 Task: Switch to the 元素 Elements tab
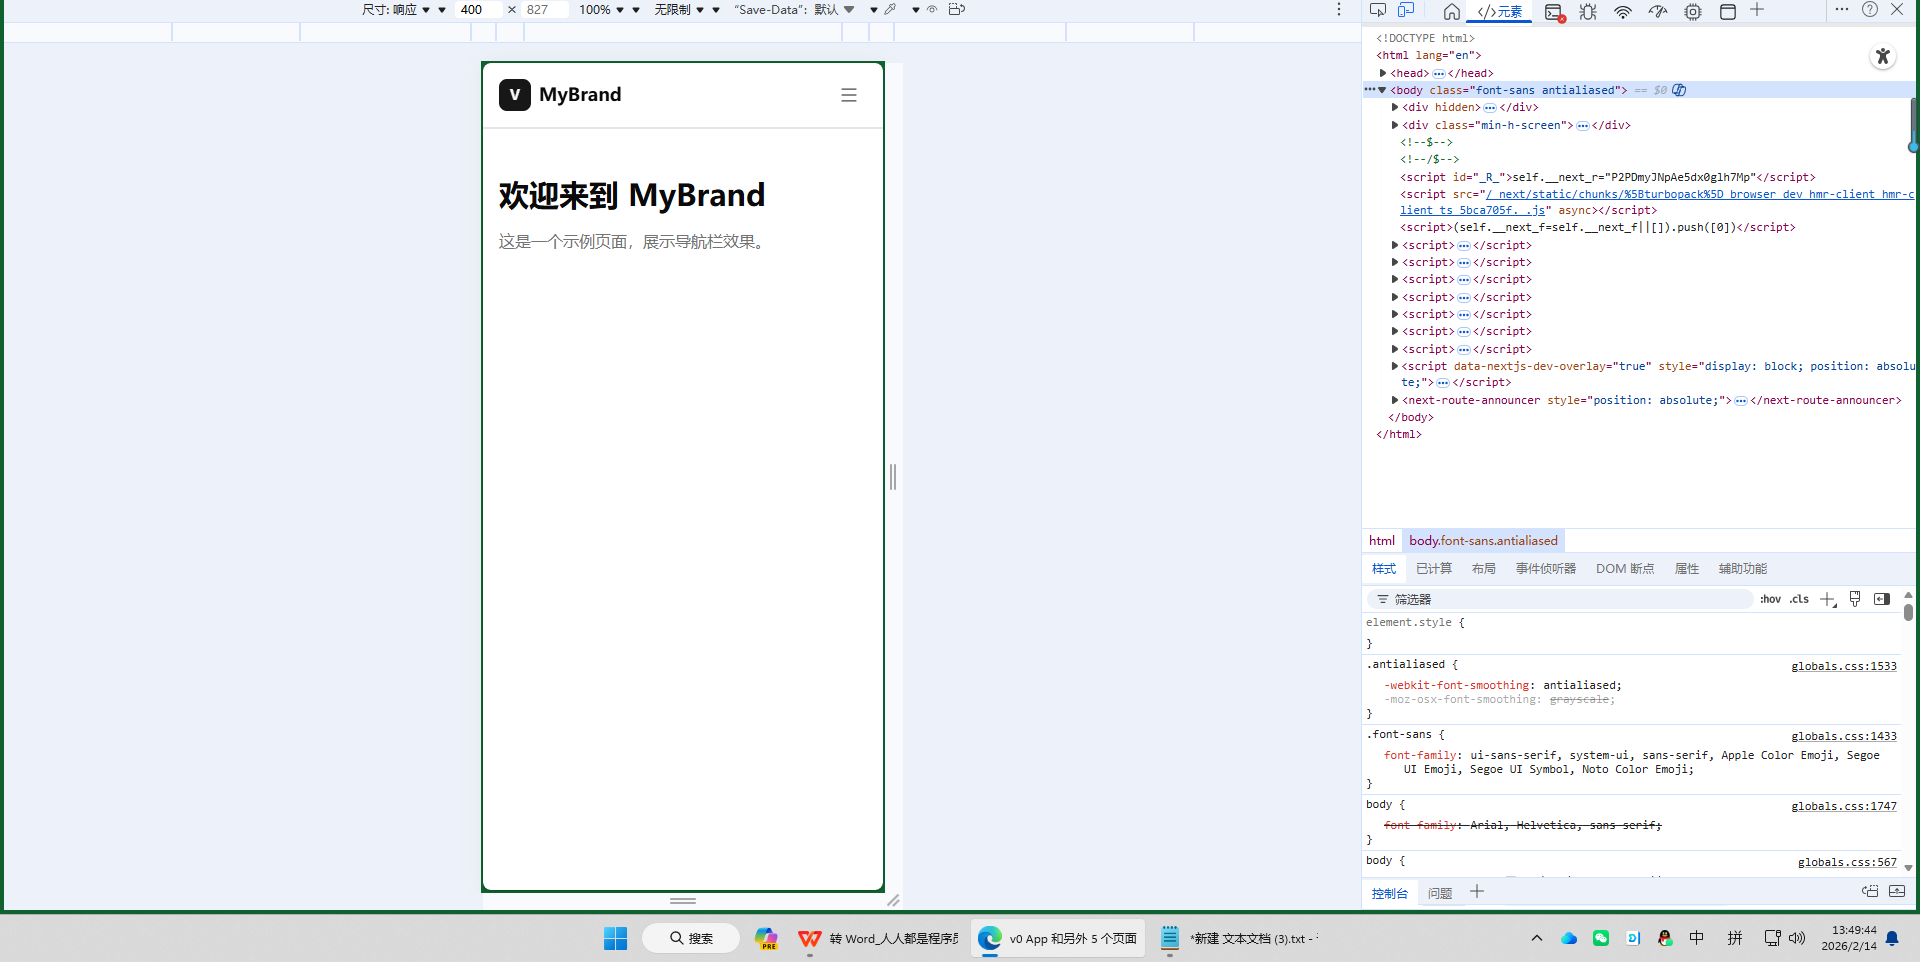pos(1500,11)
